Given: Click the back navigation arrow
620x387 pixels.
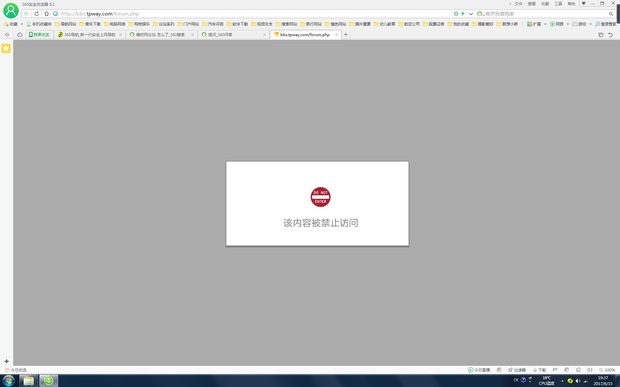Looking at the screenshot, I should click(26, 13).
